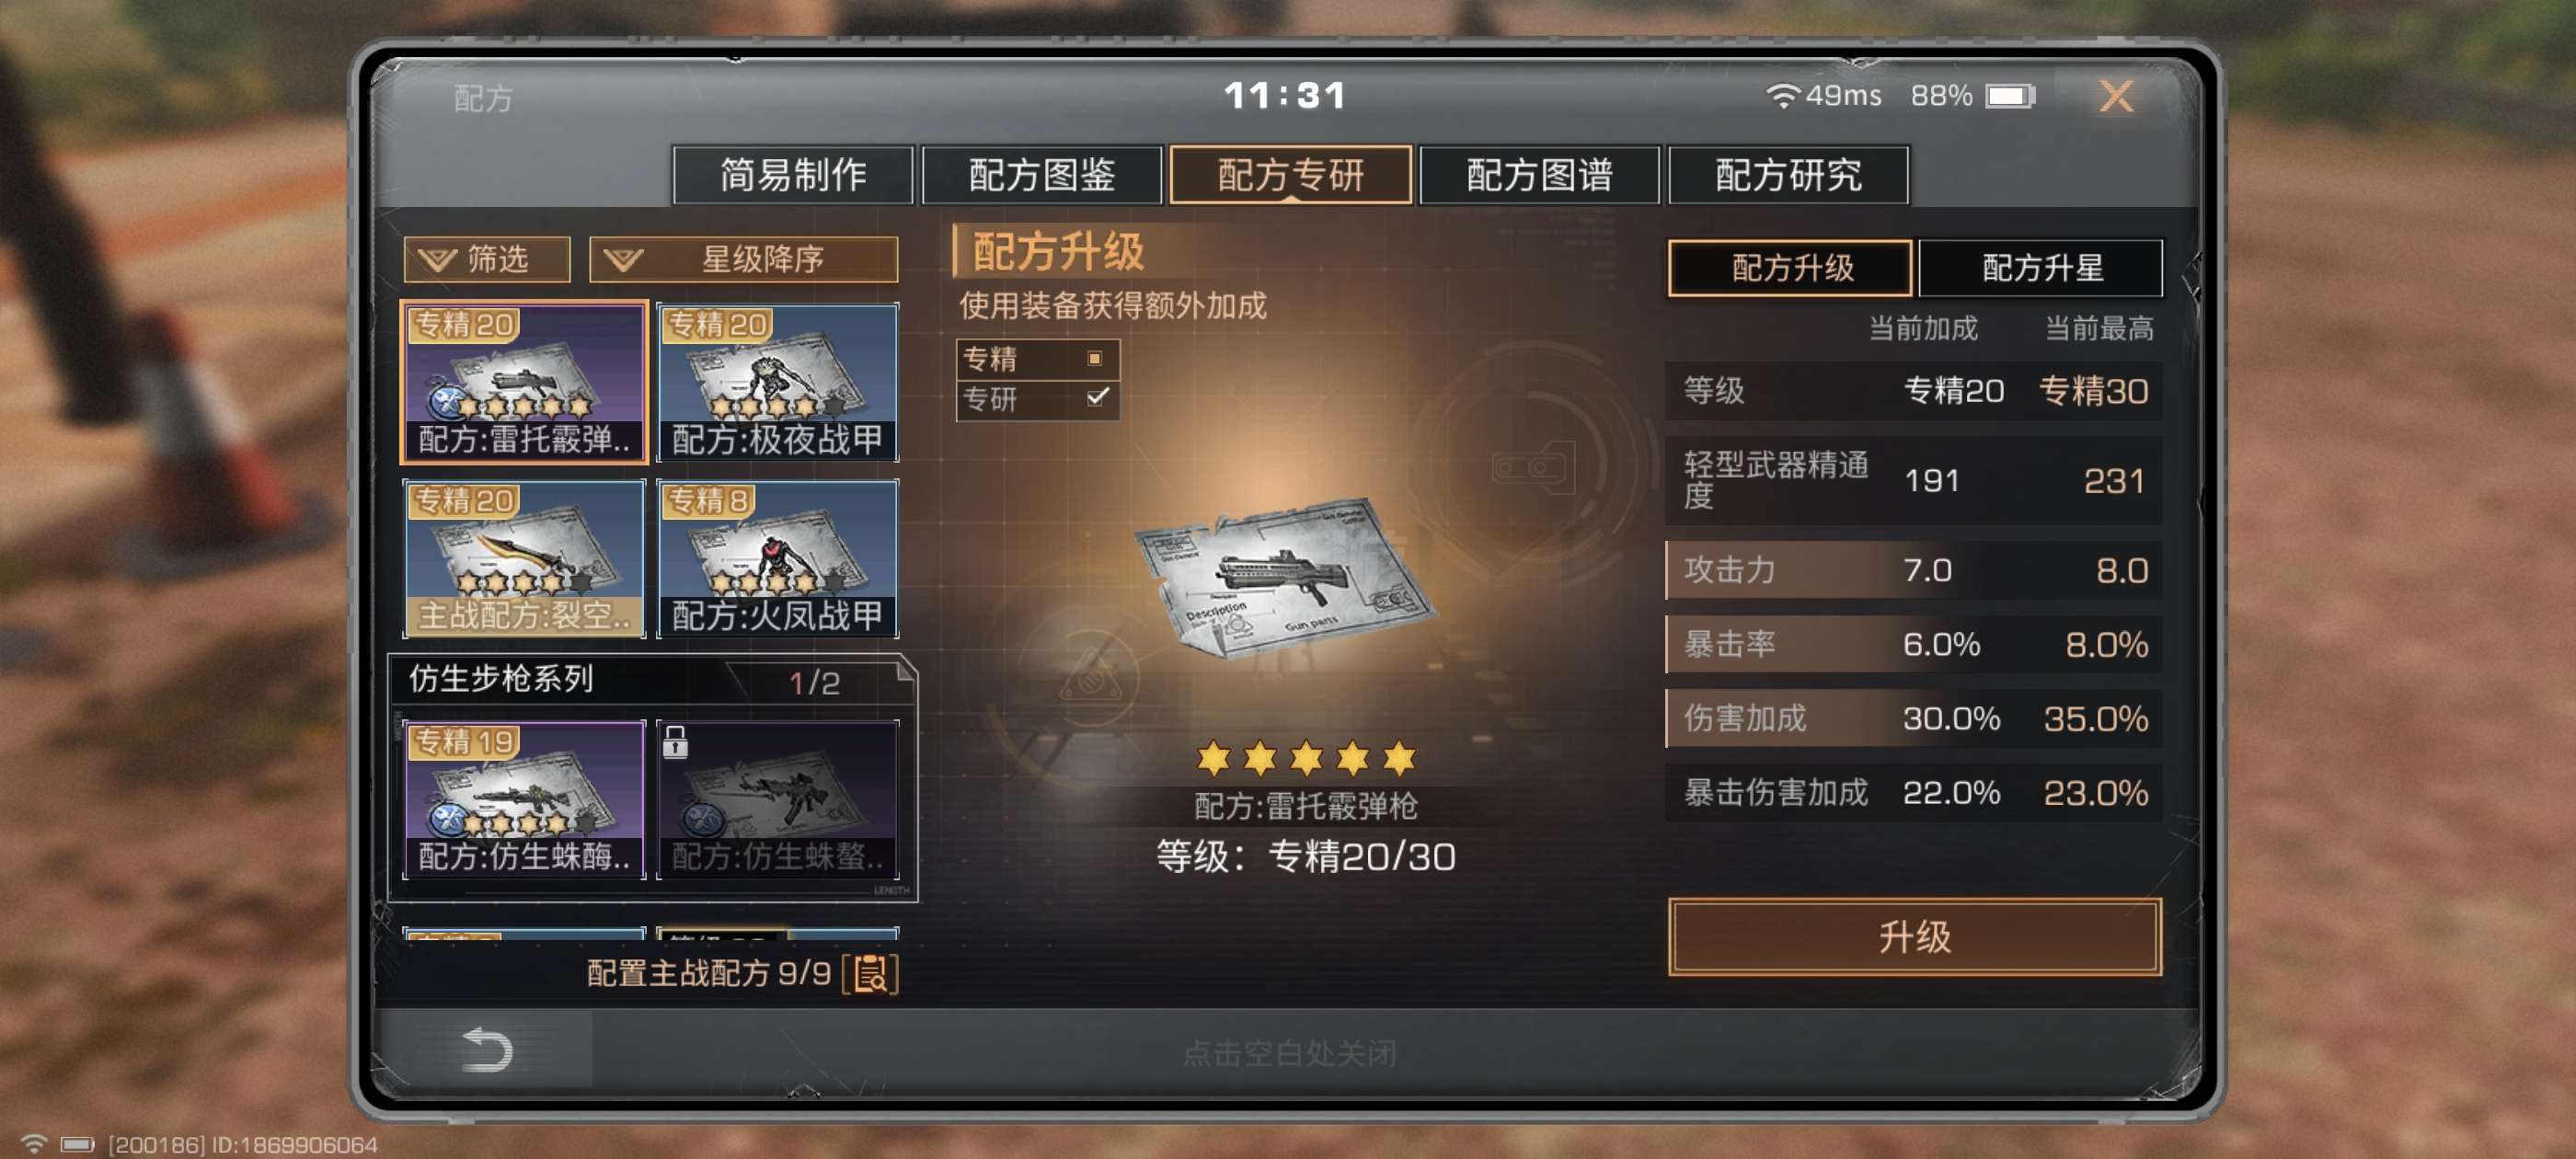The height and width of the screenshot is (1159, 2576).
Task: Open the 星级降序 sort dropdown
Action: 743,259
